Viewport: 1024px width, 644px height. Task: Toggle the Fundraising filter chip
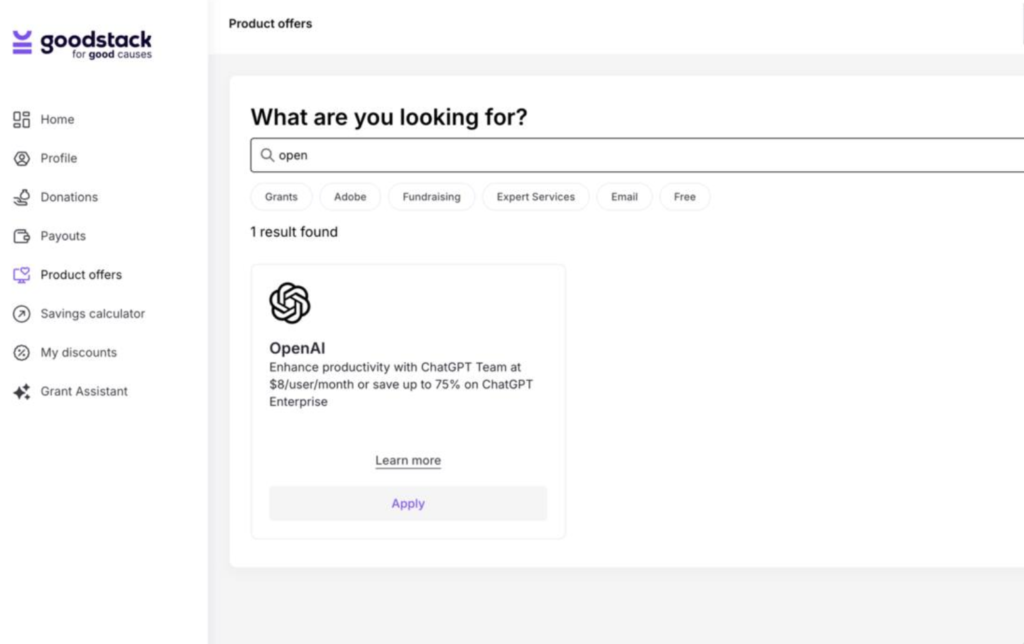[x=431, y=197]
